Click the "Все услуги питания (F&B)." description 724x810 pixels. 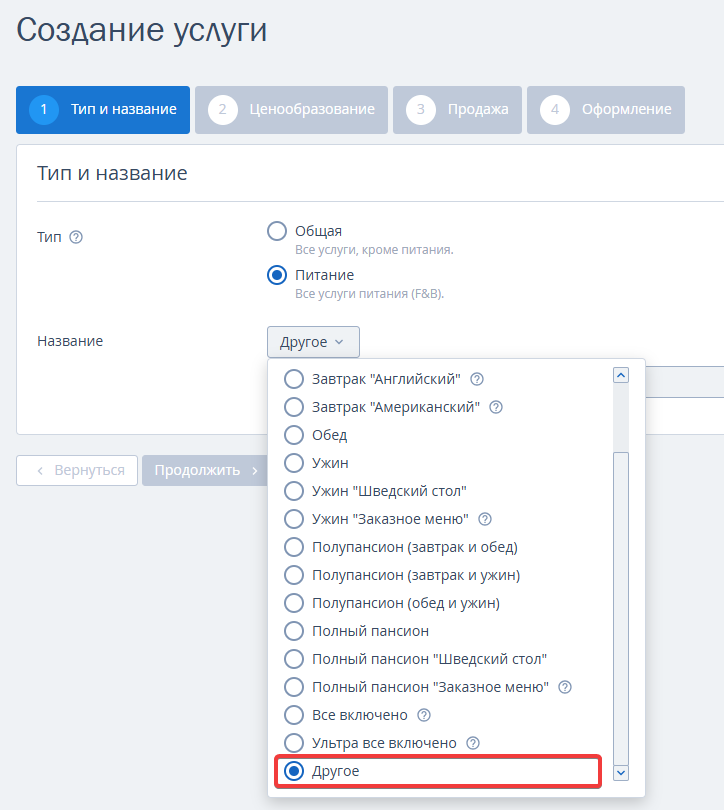369,293
